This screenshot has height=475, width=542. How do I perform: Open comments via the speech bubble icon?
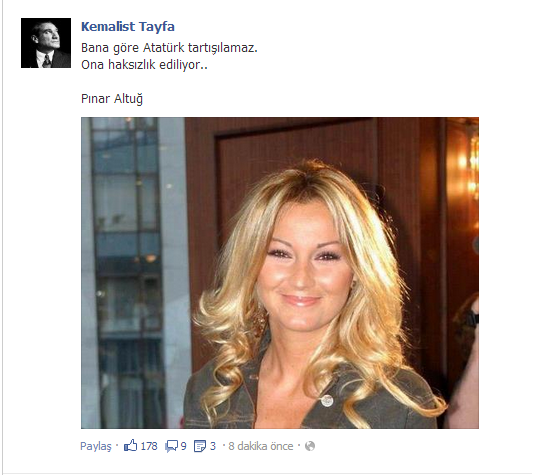(171, 446)
